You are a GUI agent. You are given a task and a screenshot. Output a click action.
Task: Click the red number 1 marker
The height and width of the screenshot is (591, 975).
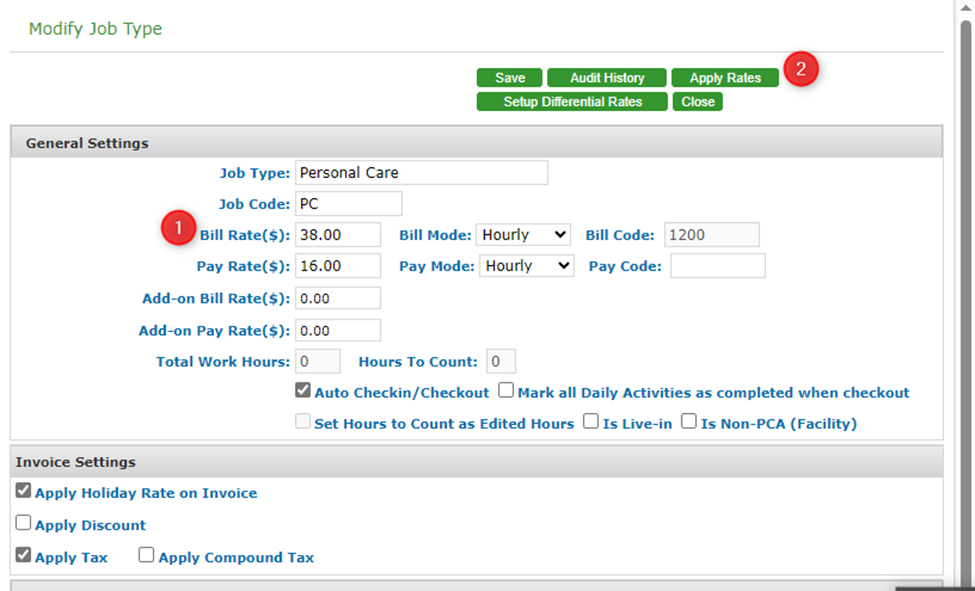click(x=178, y=228)
